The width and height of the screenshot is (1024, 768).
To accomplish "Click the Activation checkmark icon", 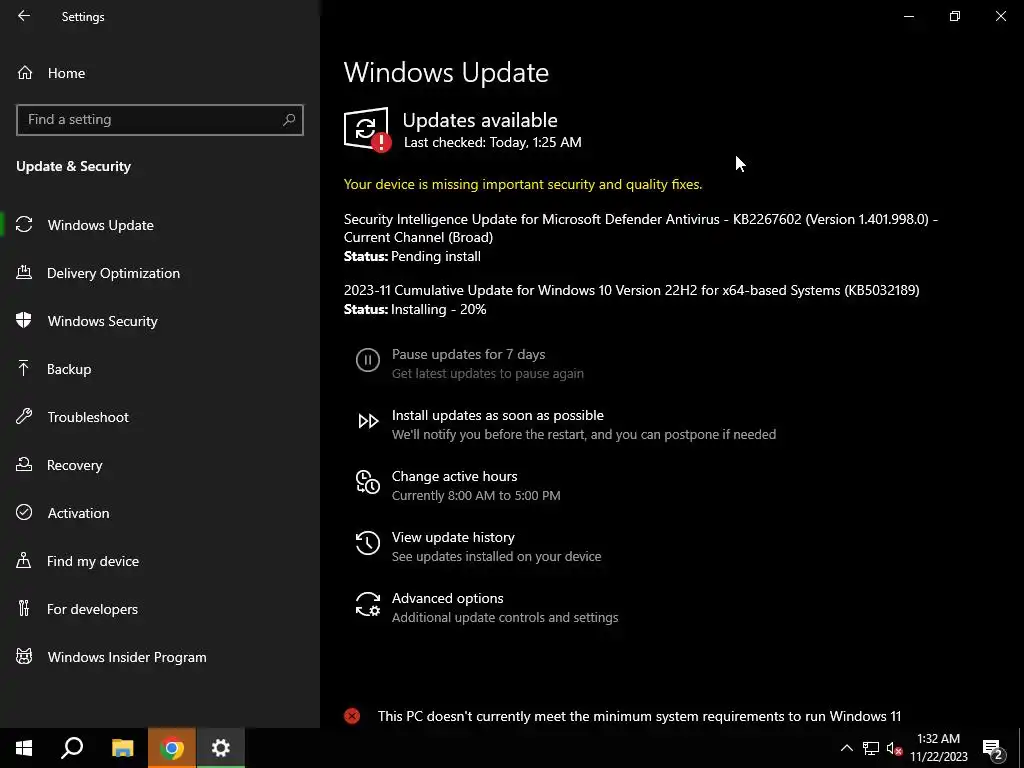I will pos(24,512).
